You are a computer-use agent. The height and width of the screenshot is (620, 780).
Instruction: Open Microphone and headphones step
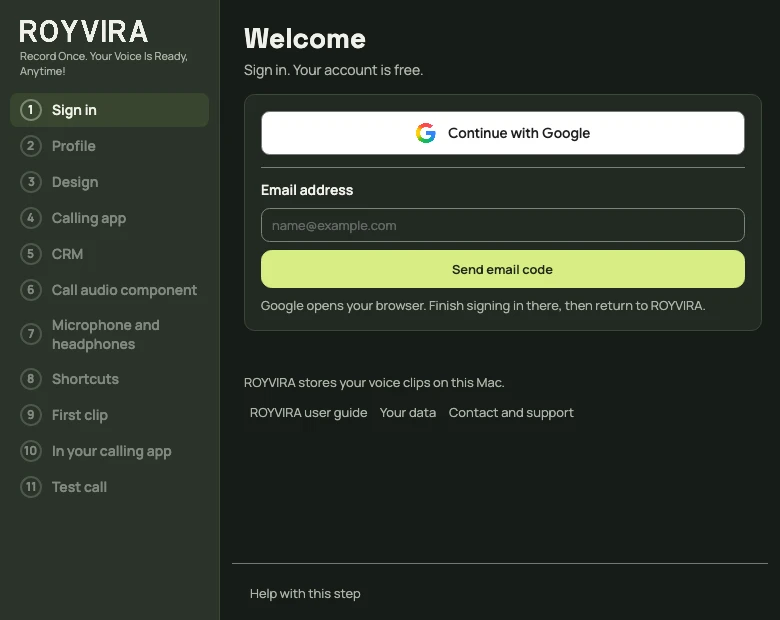coord(109,334)
